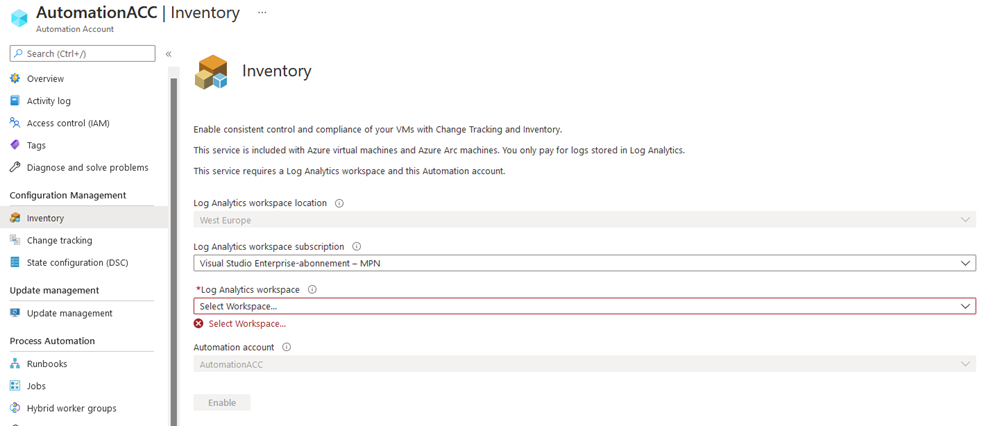
Task: Open the West Europe location dropdown
Action: [x=585, y=220]
